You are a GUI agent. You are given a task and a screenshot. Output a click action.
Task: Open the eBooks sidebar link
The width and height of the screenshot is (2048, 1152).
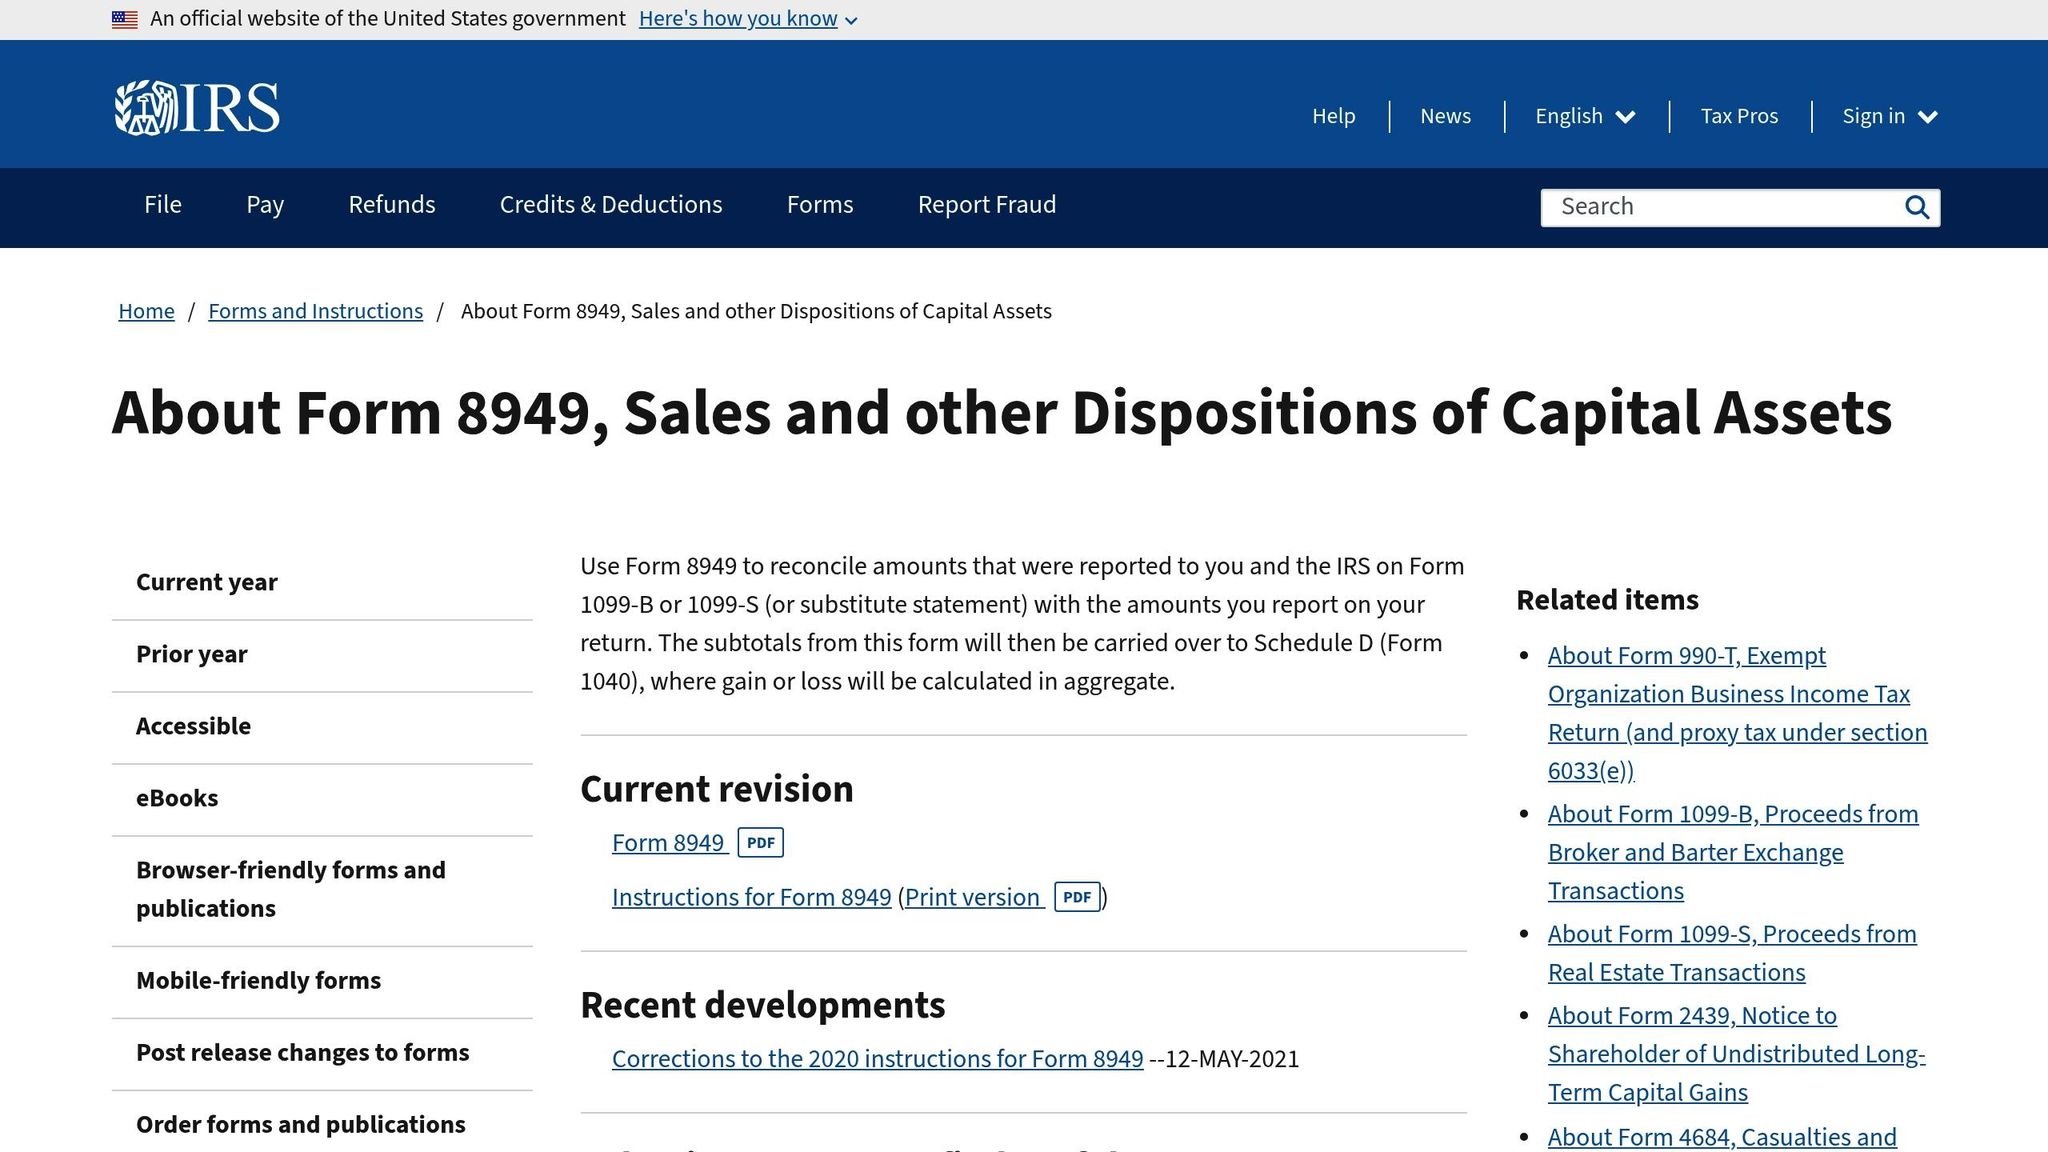(178, 798)
